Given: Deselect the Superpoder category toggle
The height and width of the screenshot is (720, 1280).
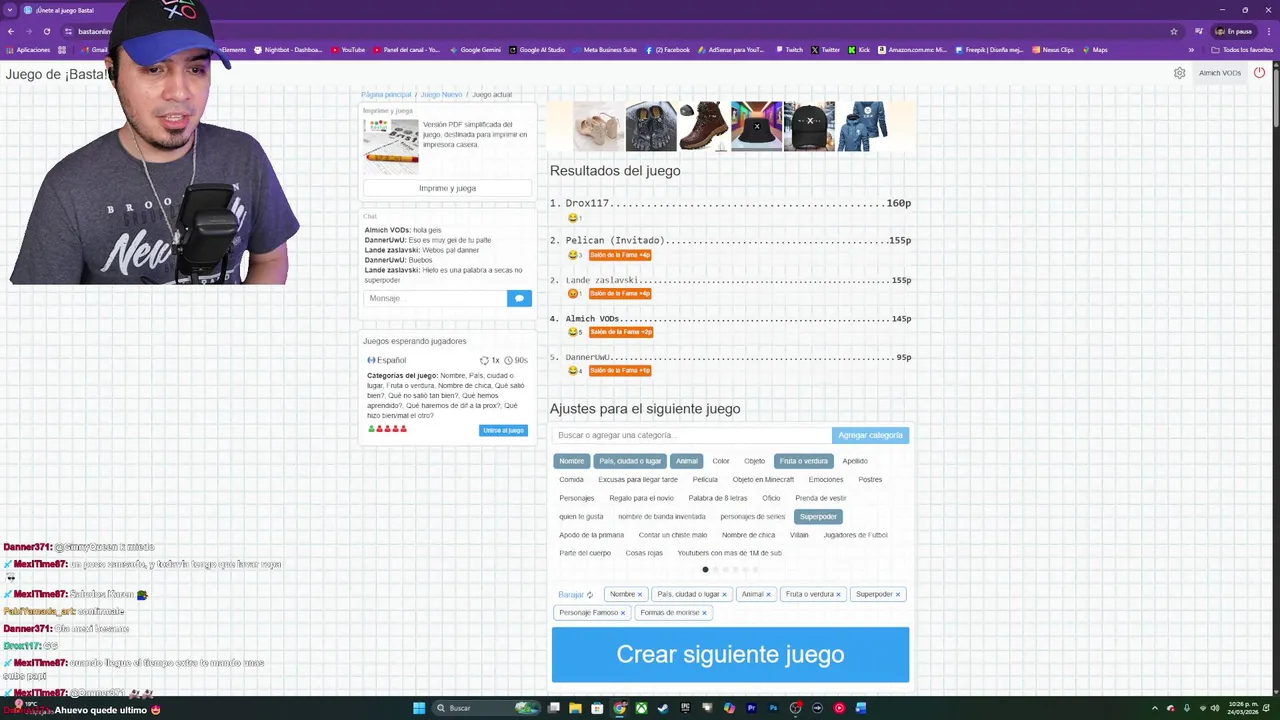Looking at the screenshot, I should (818, 517).
